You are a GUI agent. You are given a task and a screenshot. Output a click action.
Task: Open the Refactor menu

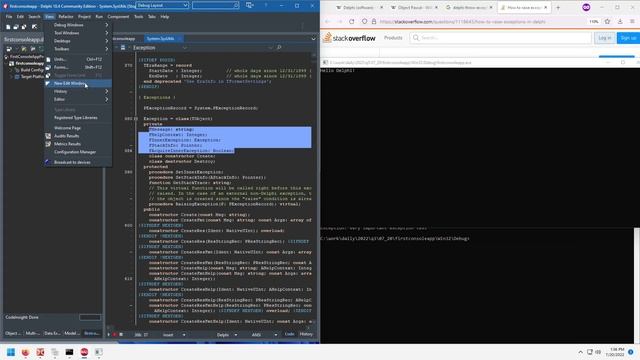pyautogui.click(x=66, y=17)
